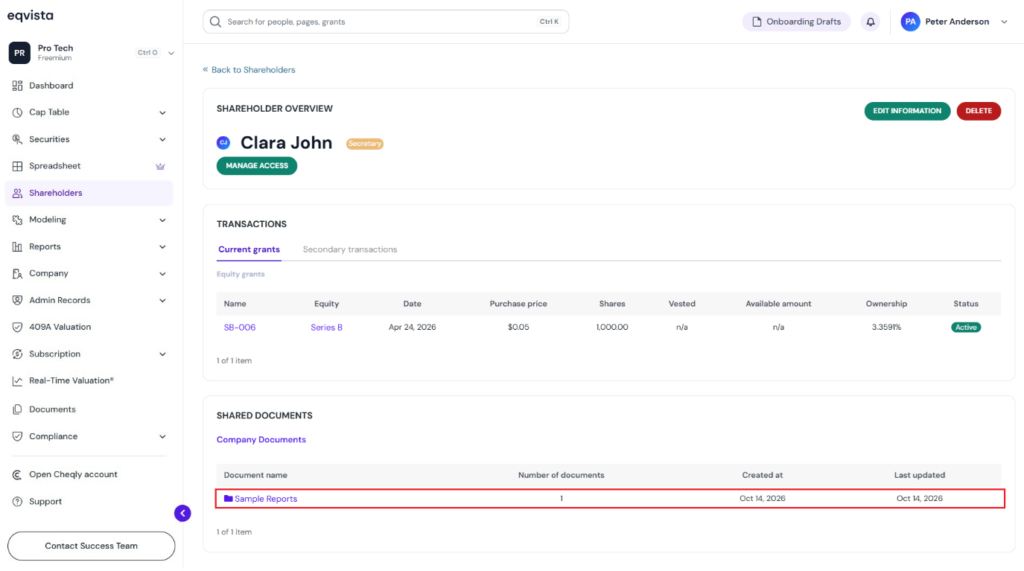Image resolution: width=1024 pixels, height=571 pixels.
Task: Click the eqvista logo
Action: point(30,16)
